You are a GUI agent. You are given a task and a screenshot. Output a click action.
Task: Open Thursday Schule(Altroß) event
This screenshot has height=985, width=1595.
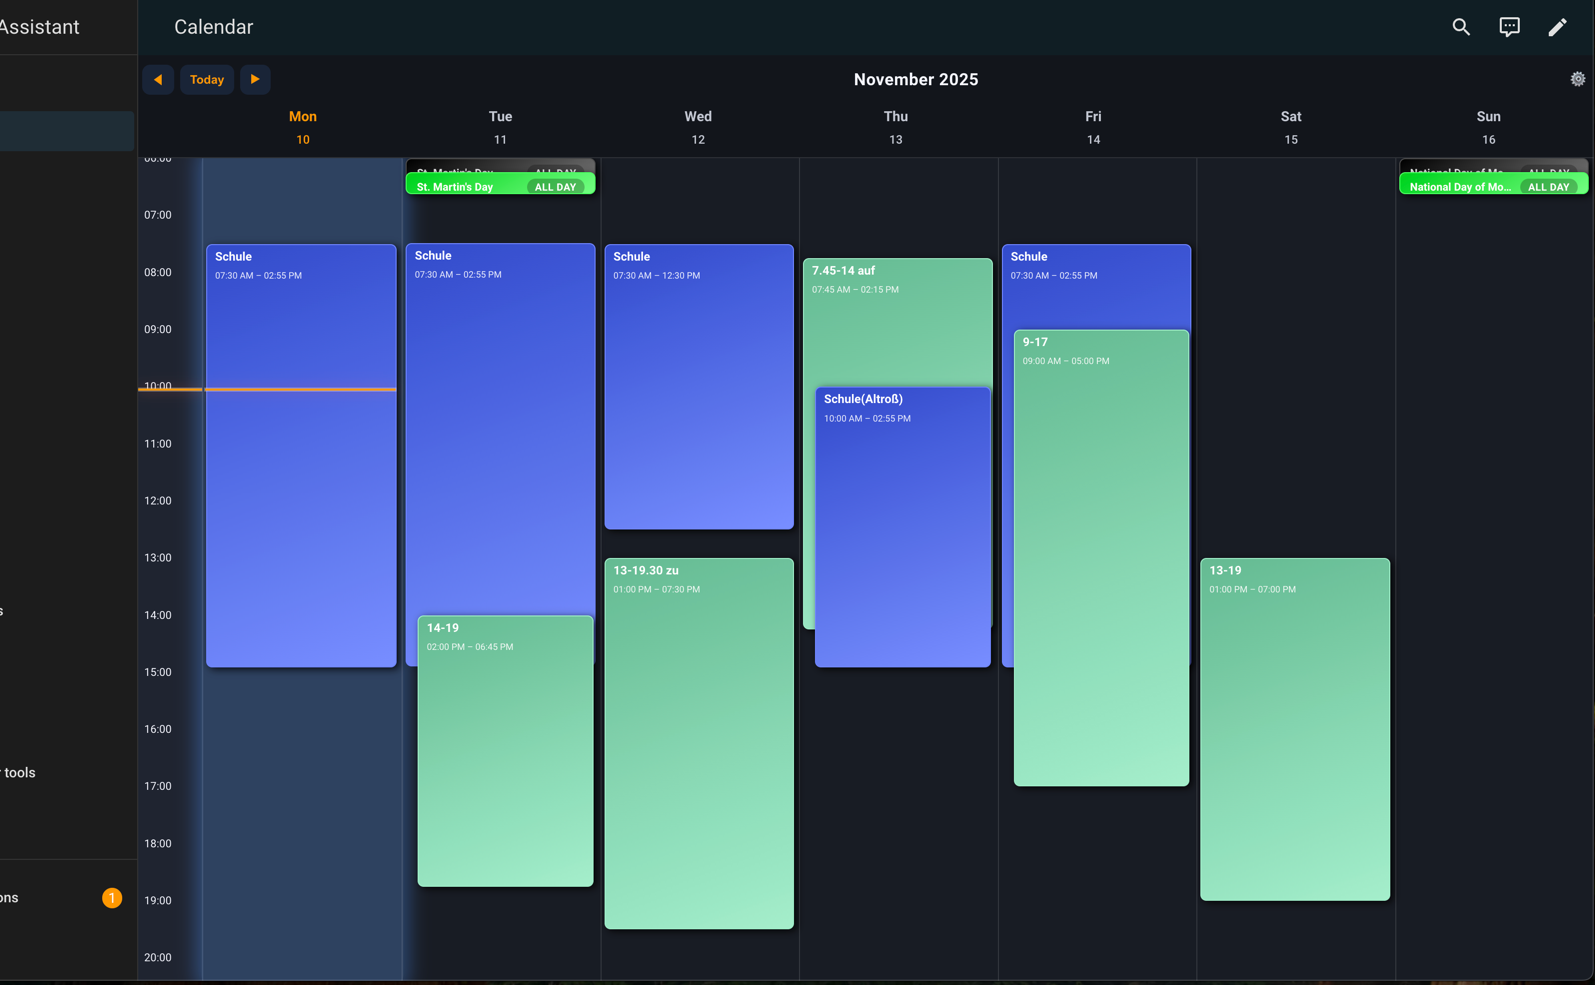[903, 527]
